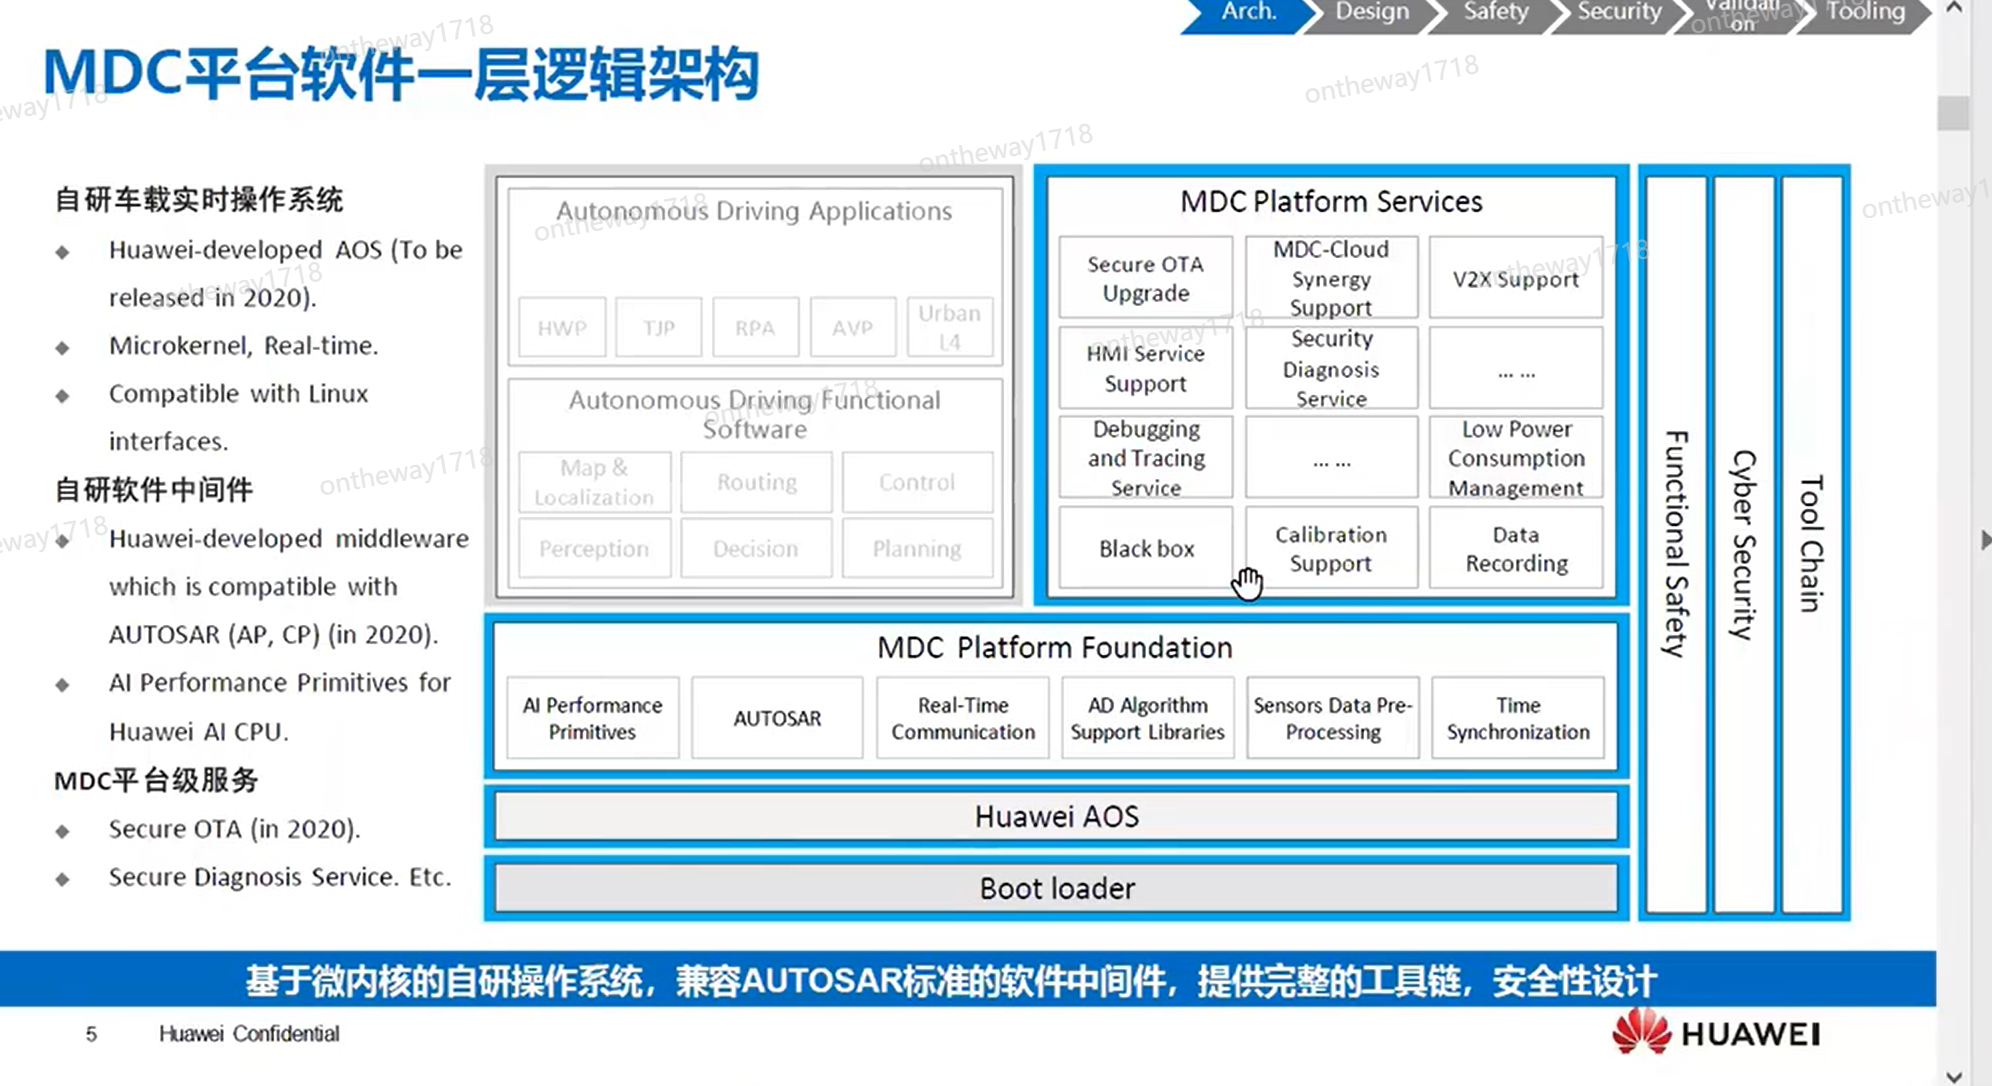Click the Planning box

[917, 548]
